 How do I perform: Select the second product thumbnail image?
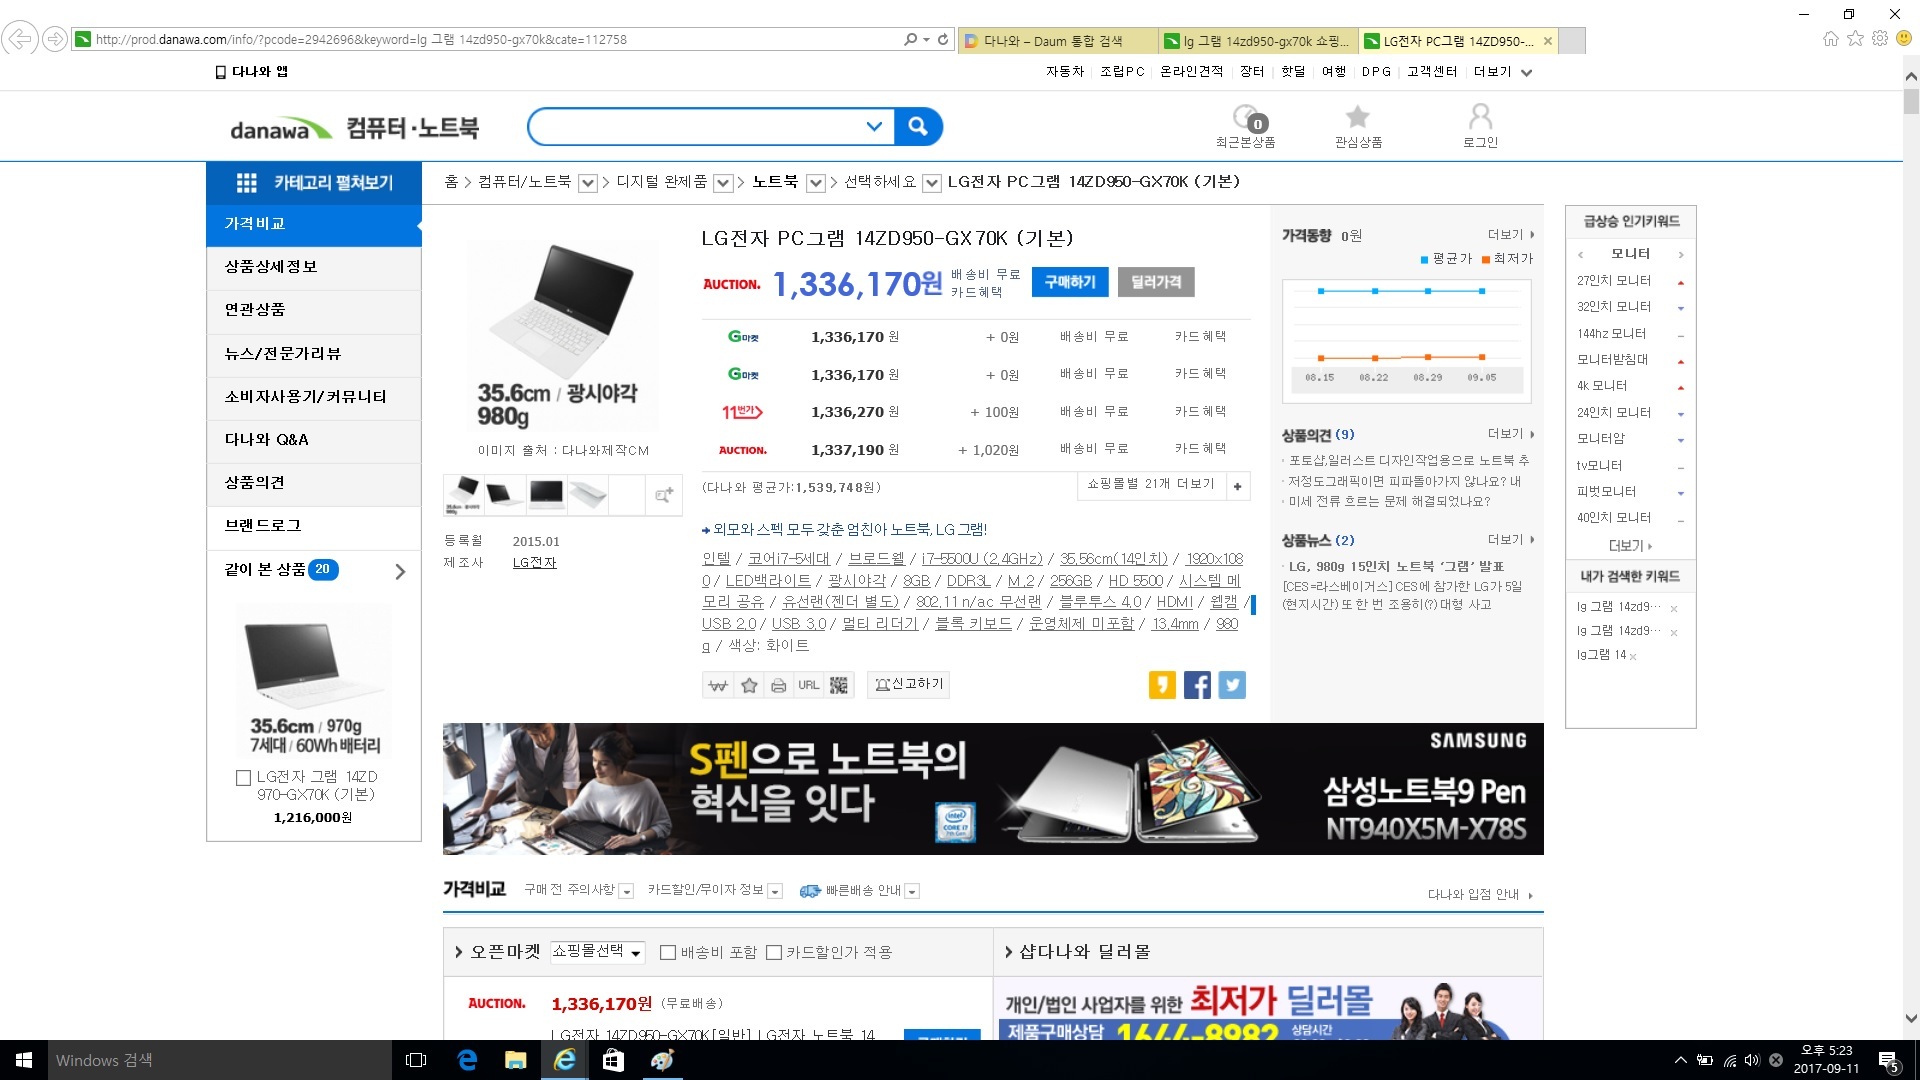tap(504, 494)
